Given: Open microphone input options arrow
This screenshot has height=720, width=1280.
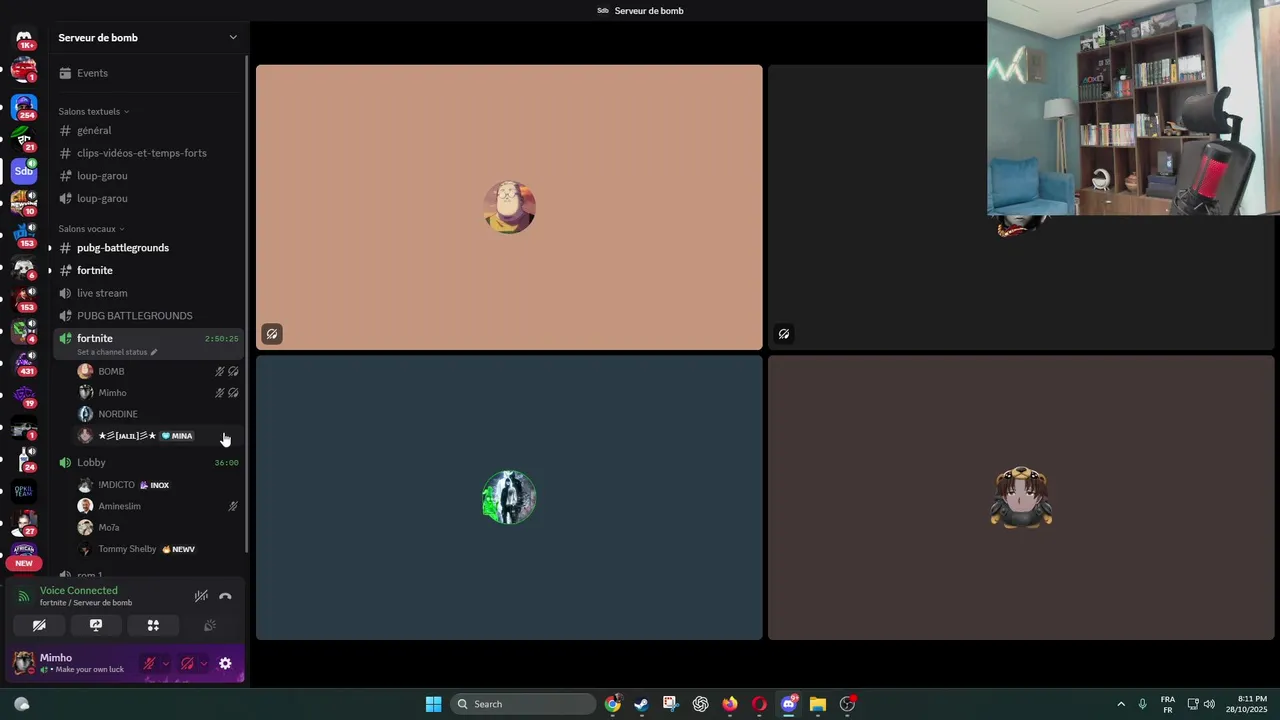Looking at the screenshot, I should [x=166, y=663].
